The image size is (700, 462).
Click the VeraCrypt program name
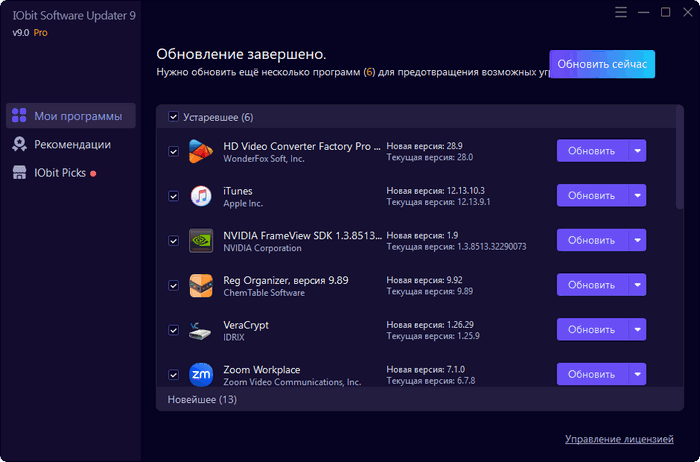tap(246, 325)
